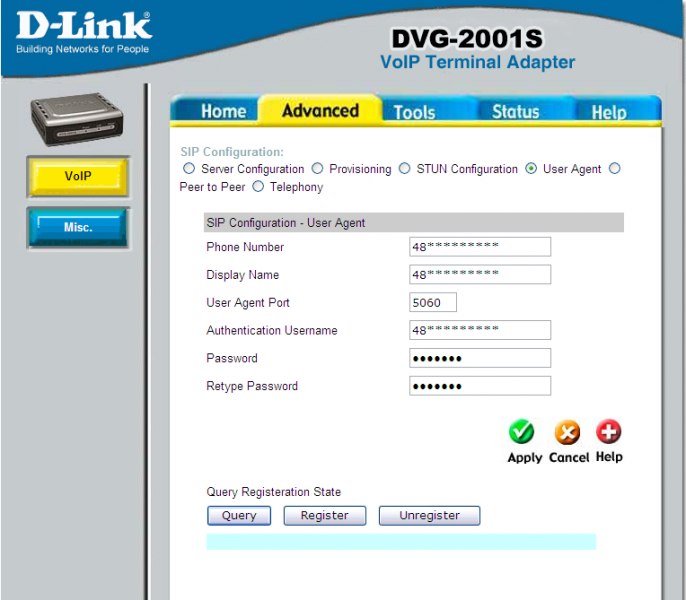Click the 'Building Networks for People' tagline
The image size is (686, 600).
pyautogui.click(x=83, y=49)
